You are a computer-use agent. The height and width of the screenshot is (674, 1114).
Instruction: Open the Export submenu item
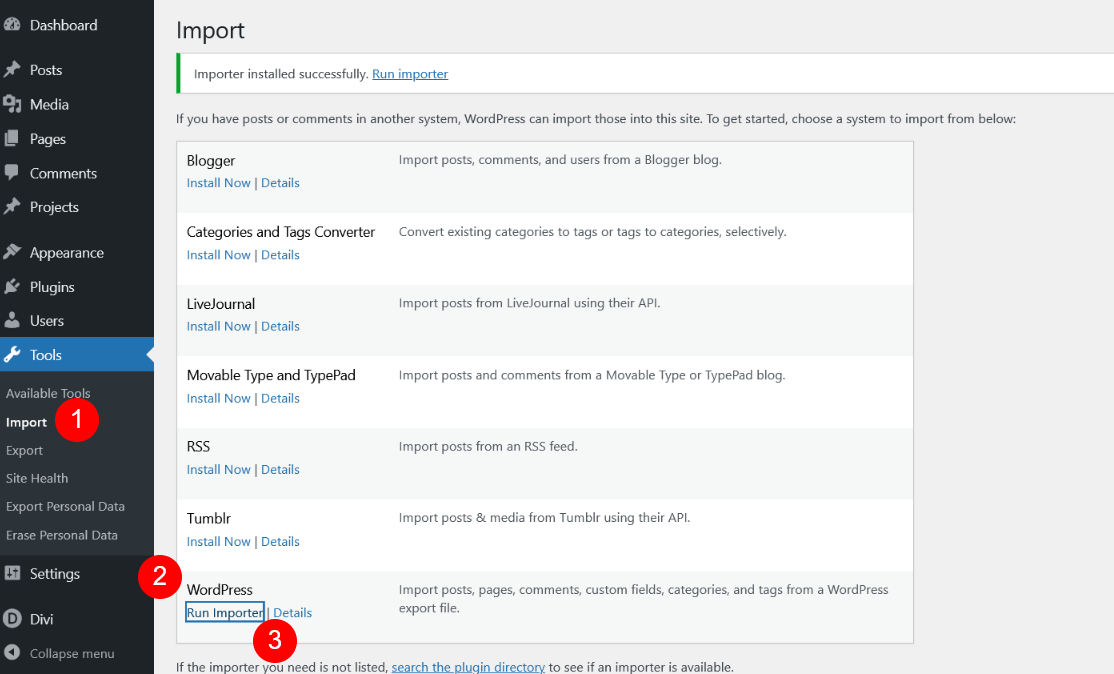[24, 450]
